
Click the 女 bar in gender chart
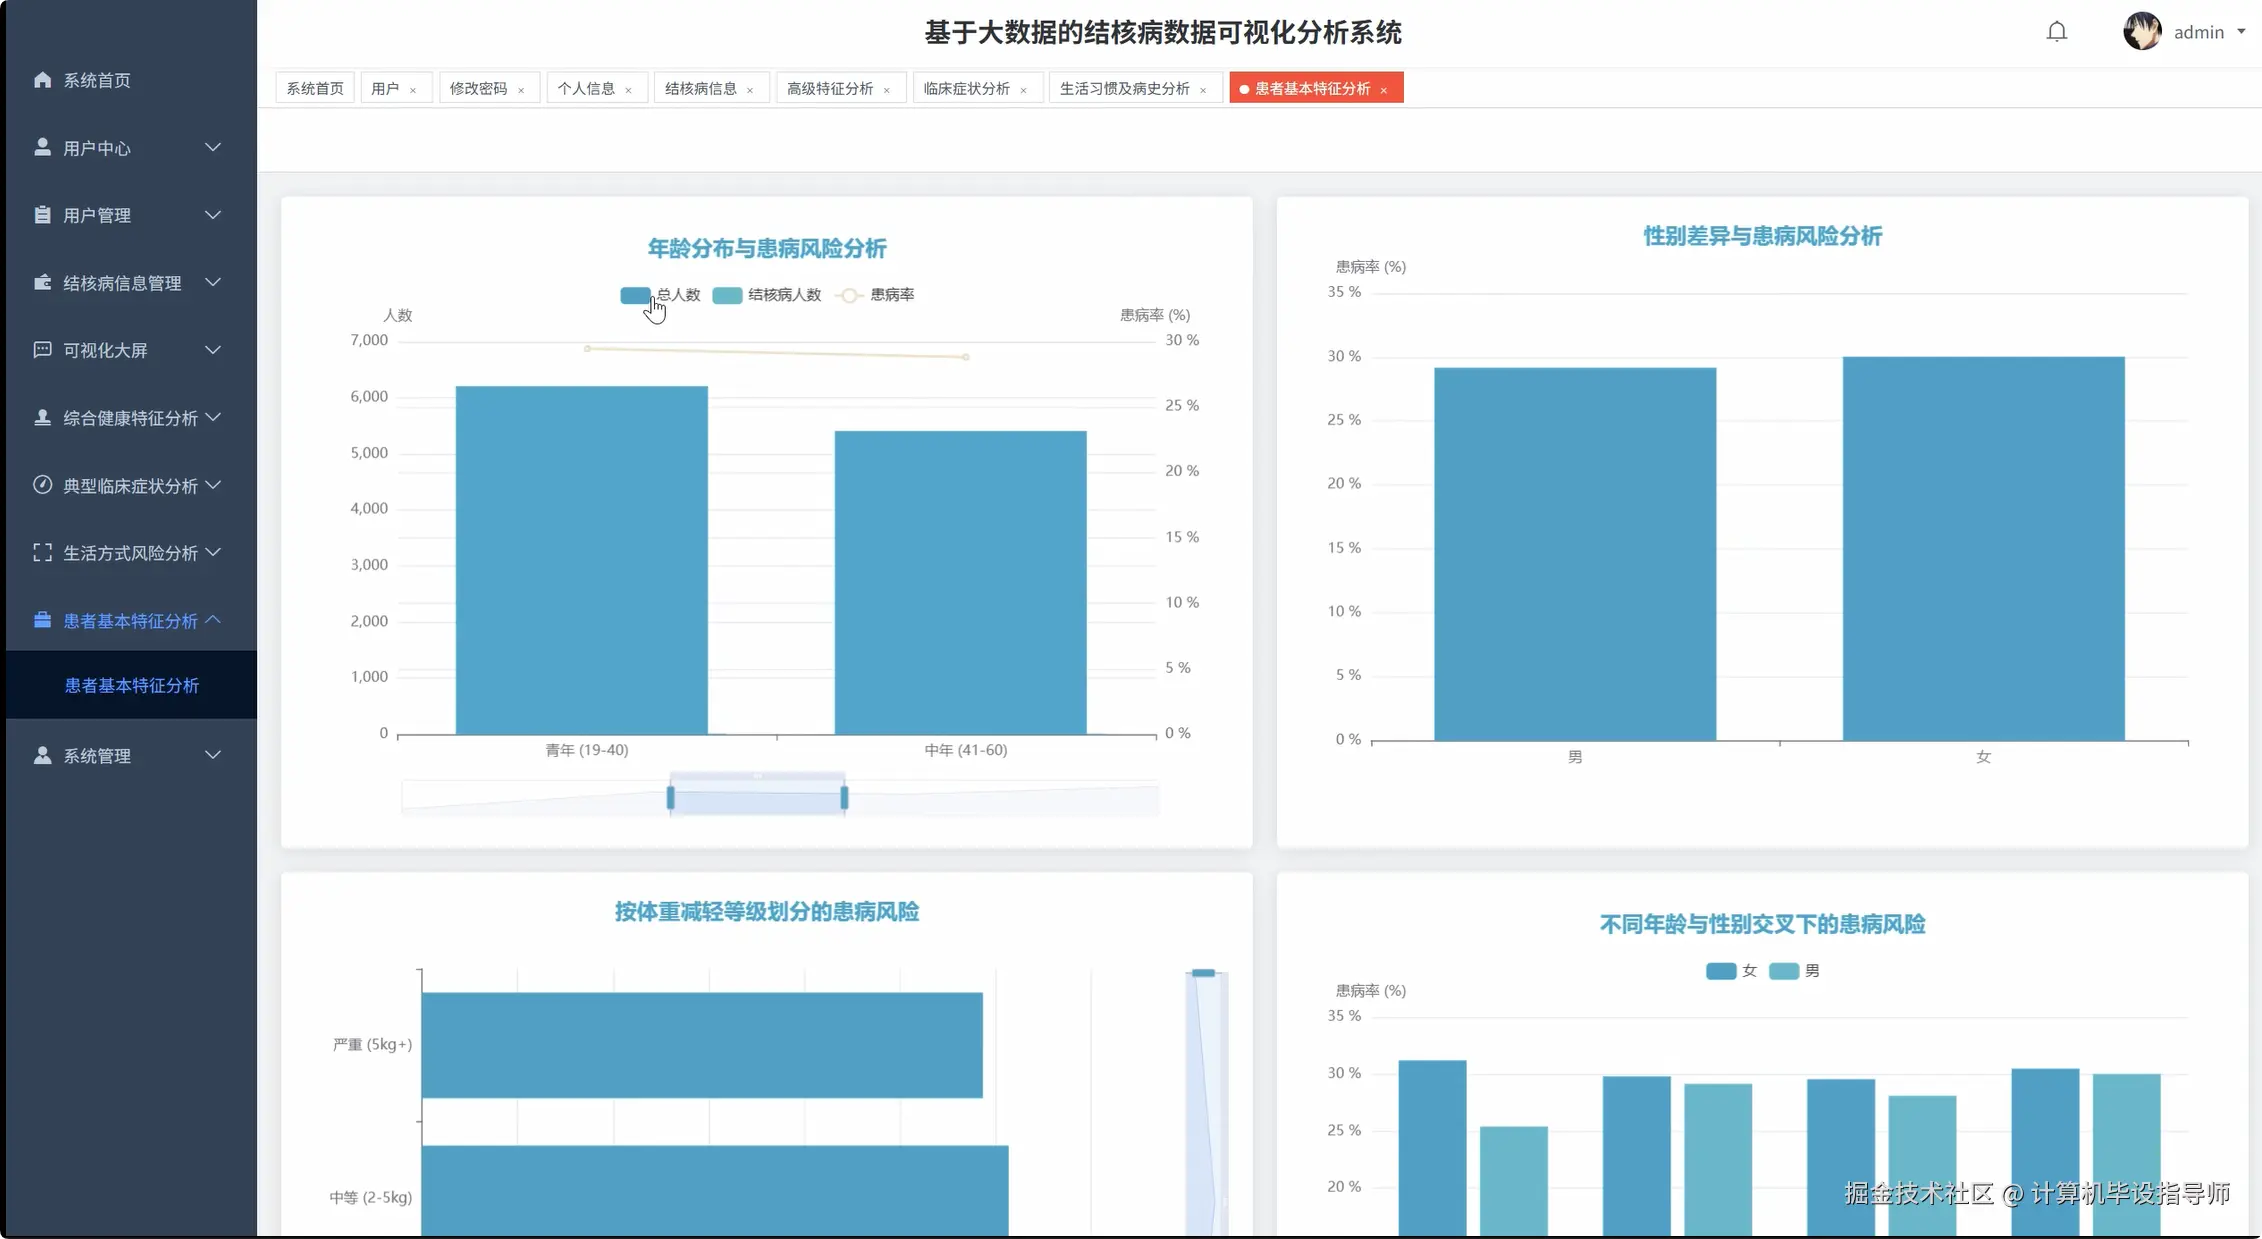tap(1984, 549)
